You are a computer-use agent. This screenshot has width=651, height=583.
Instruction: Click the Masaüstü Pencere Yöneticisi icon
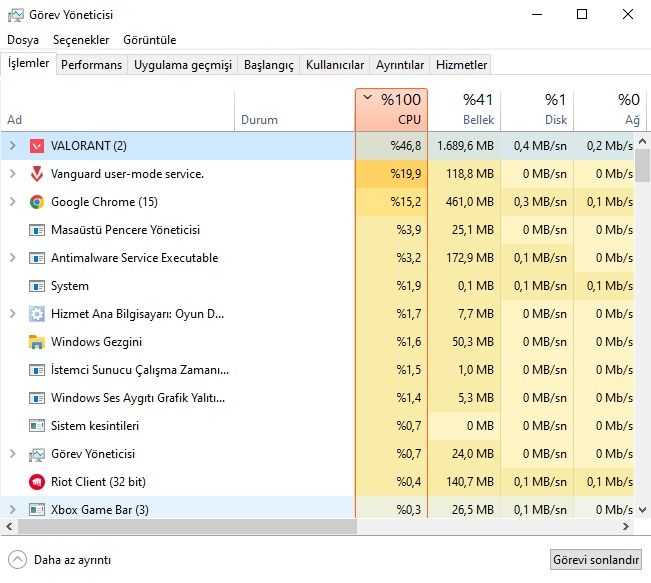coord(37,230)
